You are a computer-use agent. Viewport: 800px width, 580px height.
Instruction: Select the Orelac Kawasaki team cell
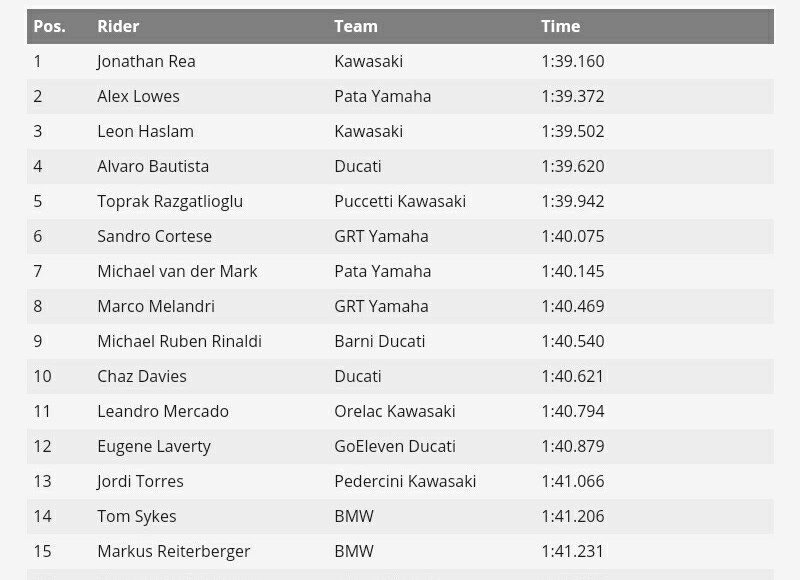[x=395, y=411]
